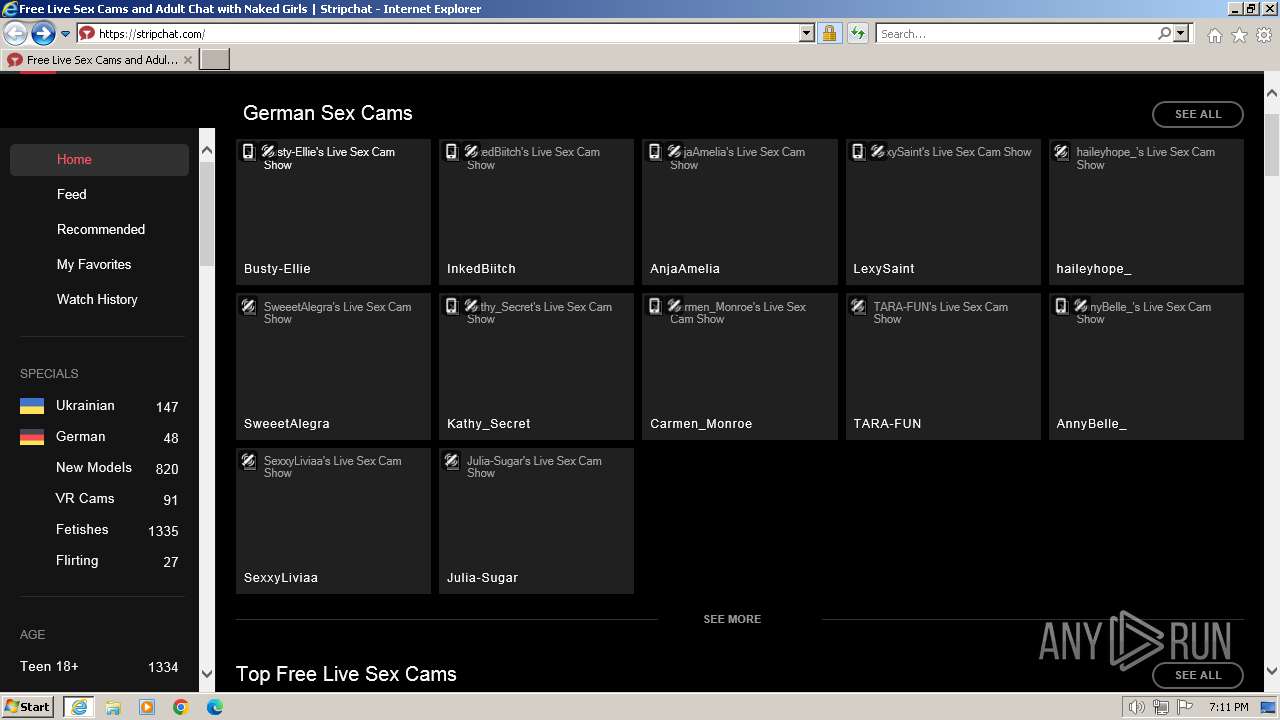Image resolution: width=1280 pixels, height=720 pixels.
Task: Launch Edge from the taskbar
Action: (215, 707)
